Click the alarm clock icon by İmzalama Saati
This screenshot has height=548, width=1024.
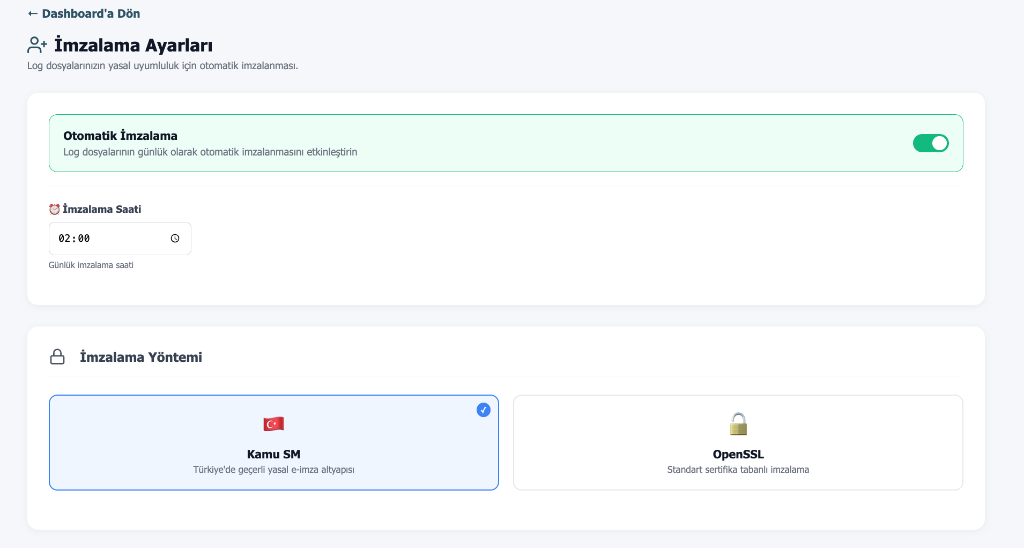pyautogui.click(x=54, y=209)
